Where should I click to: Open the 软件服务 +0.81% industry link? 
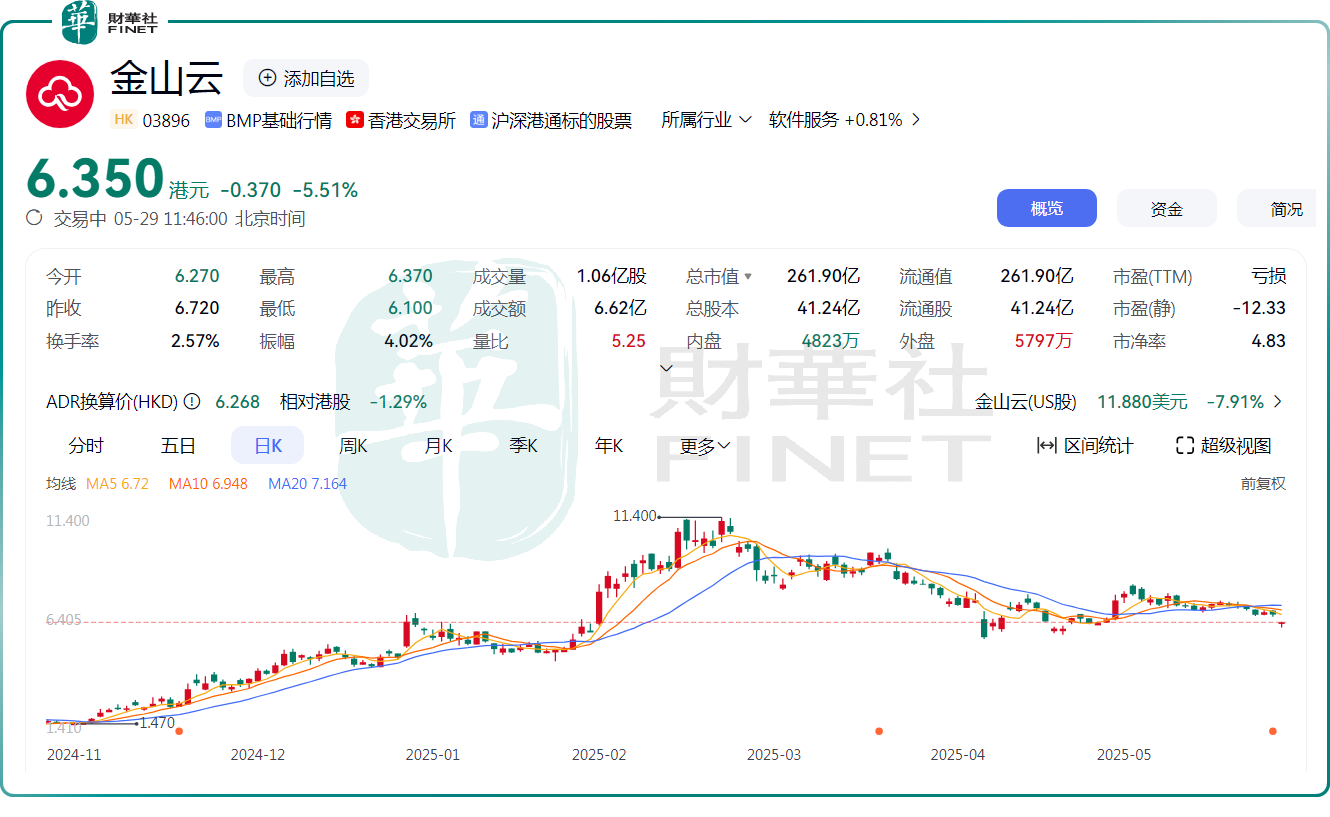pos(844,120)
